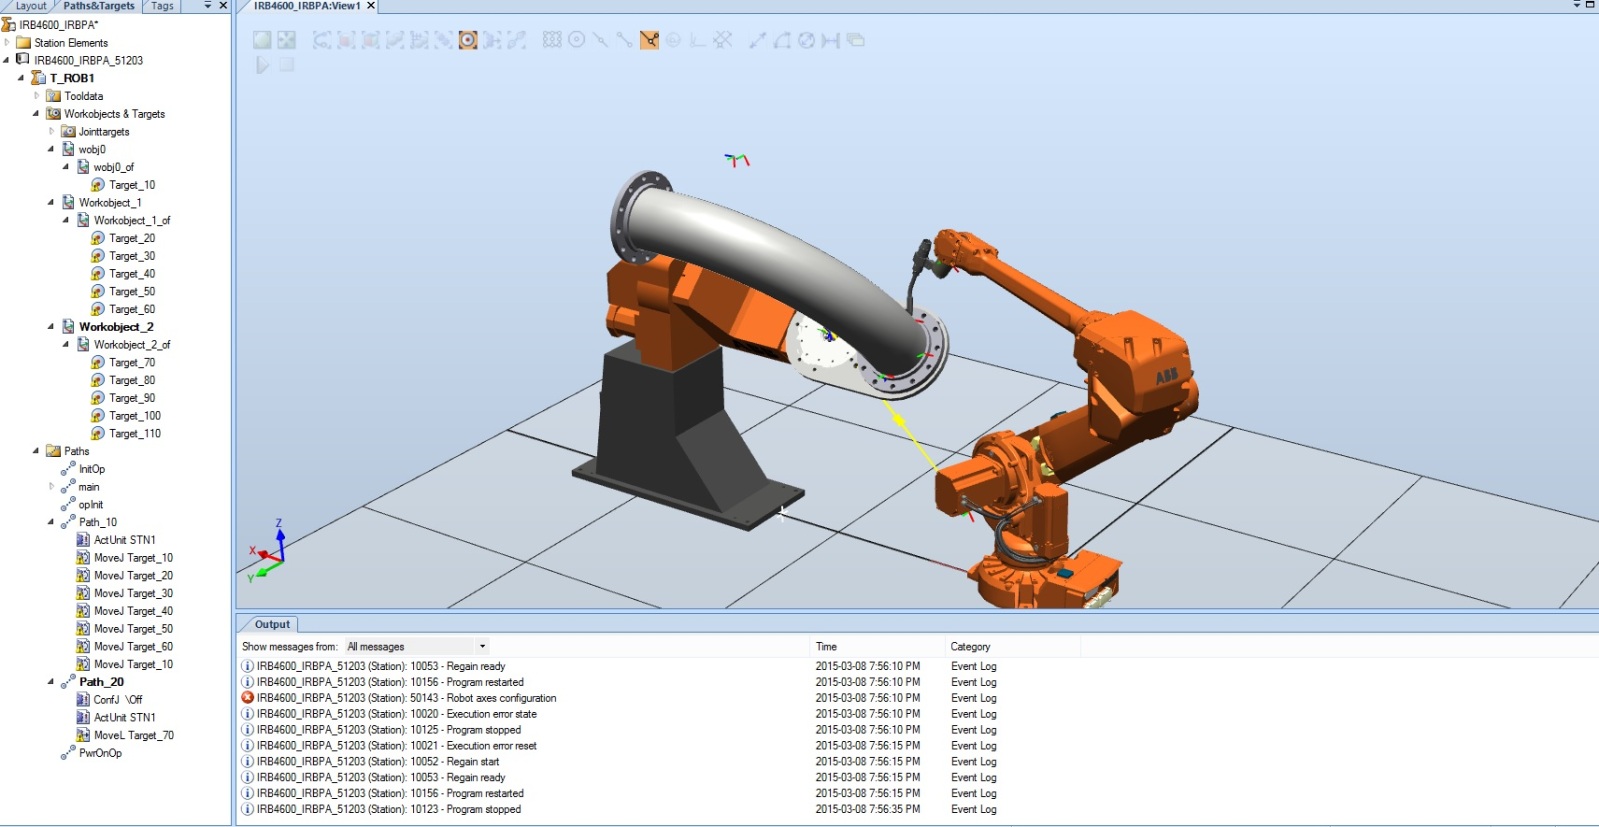Select the Path_20 path
Screen dimensions: 1599x827
pos(102,682)
